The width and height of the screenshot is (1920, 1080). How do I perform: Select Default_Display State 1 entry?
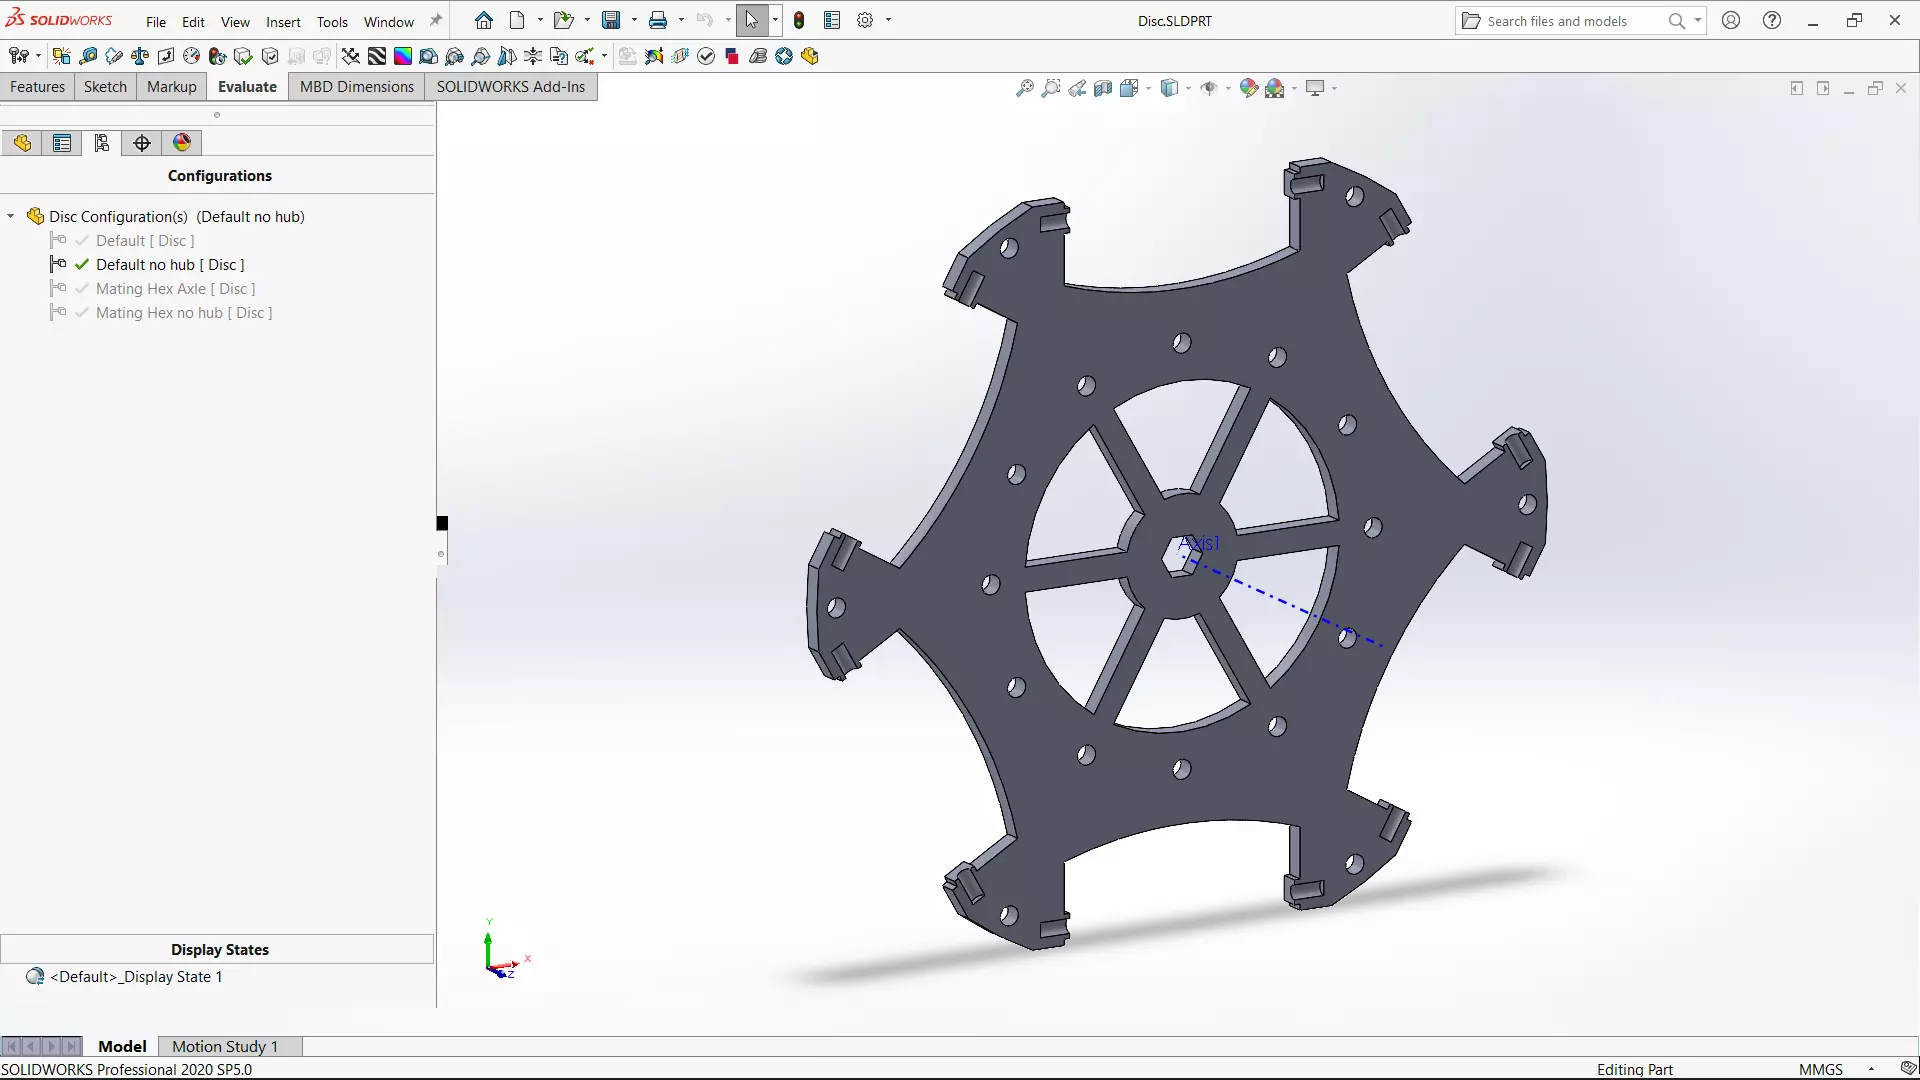(136, 976)
